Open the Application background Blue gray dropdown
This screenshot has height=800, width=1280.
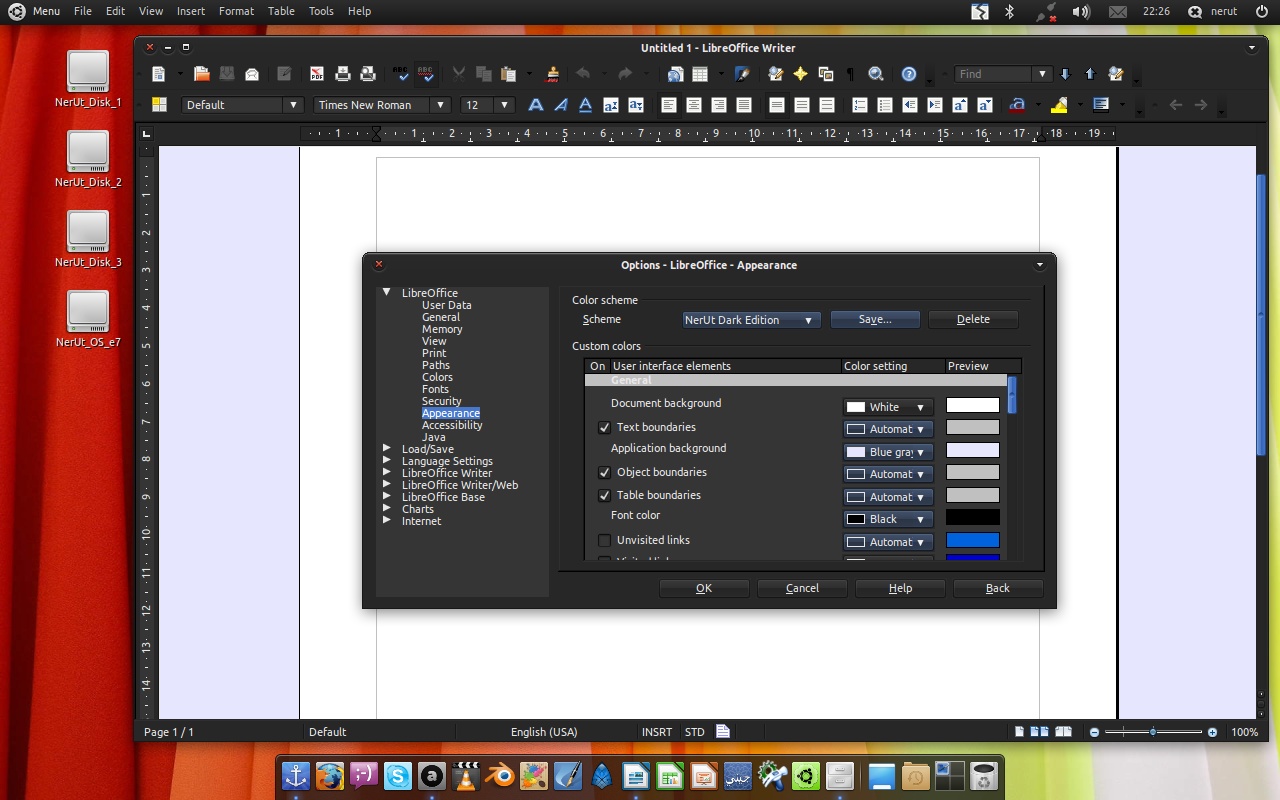(x=888, y=452)
